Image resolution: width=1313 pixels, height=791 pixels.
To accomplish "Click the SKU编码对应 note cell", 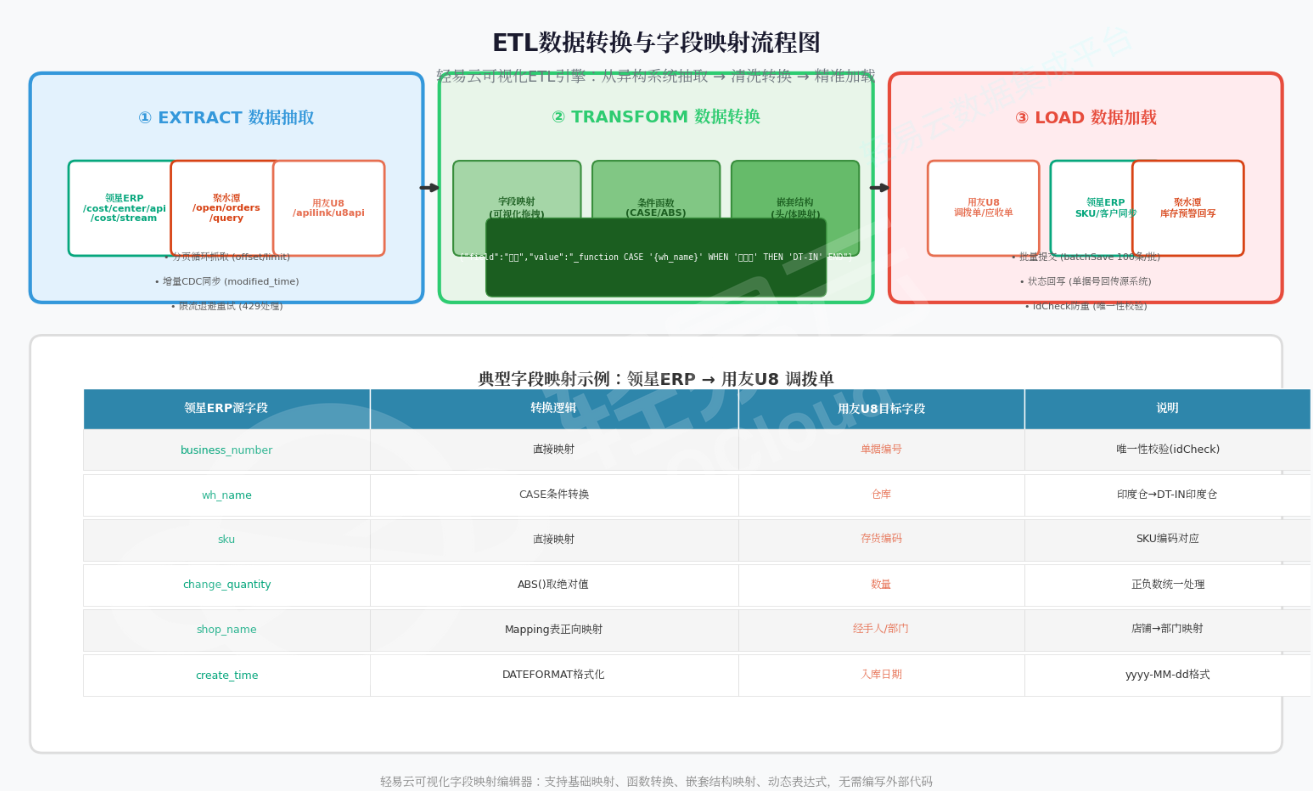I will 1168,539.
